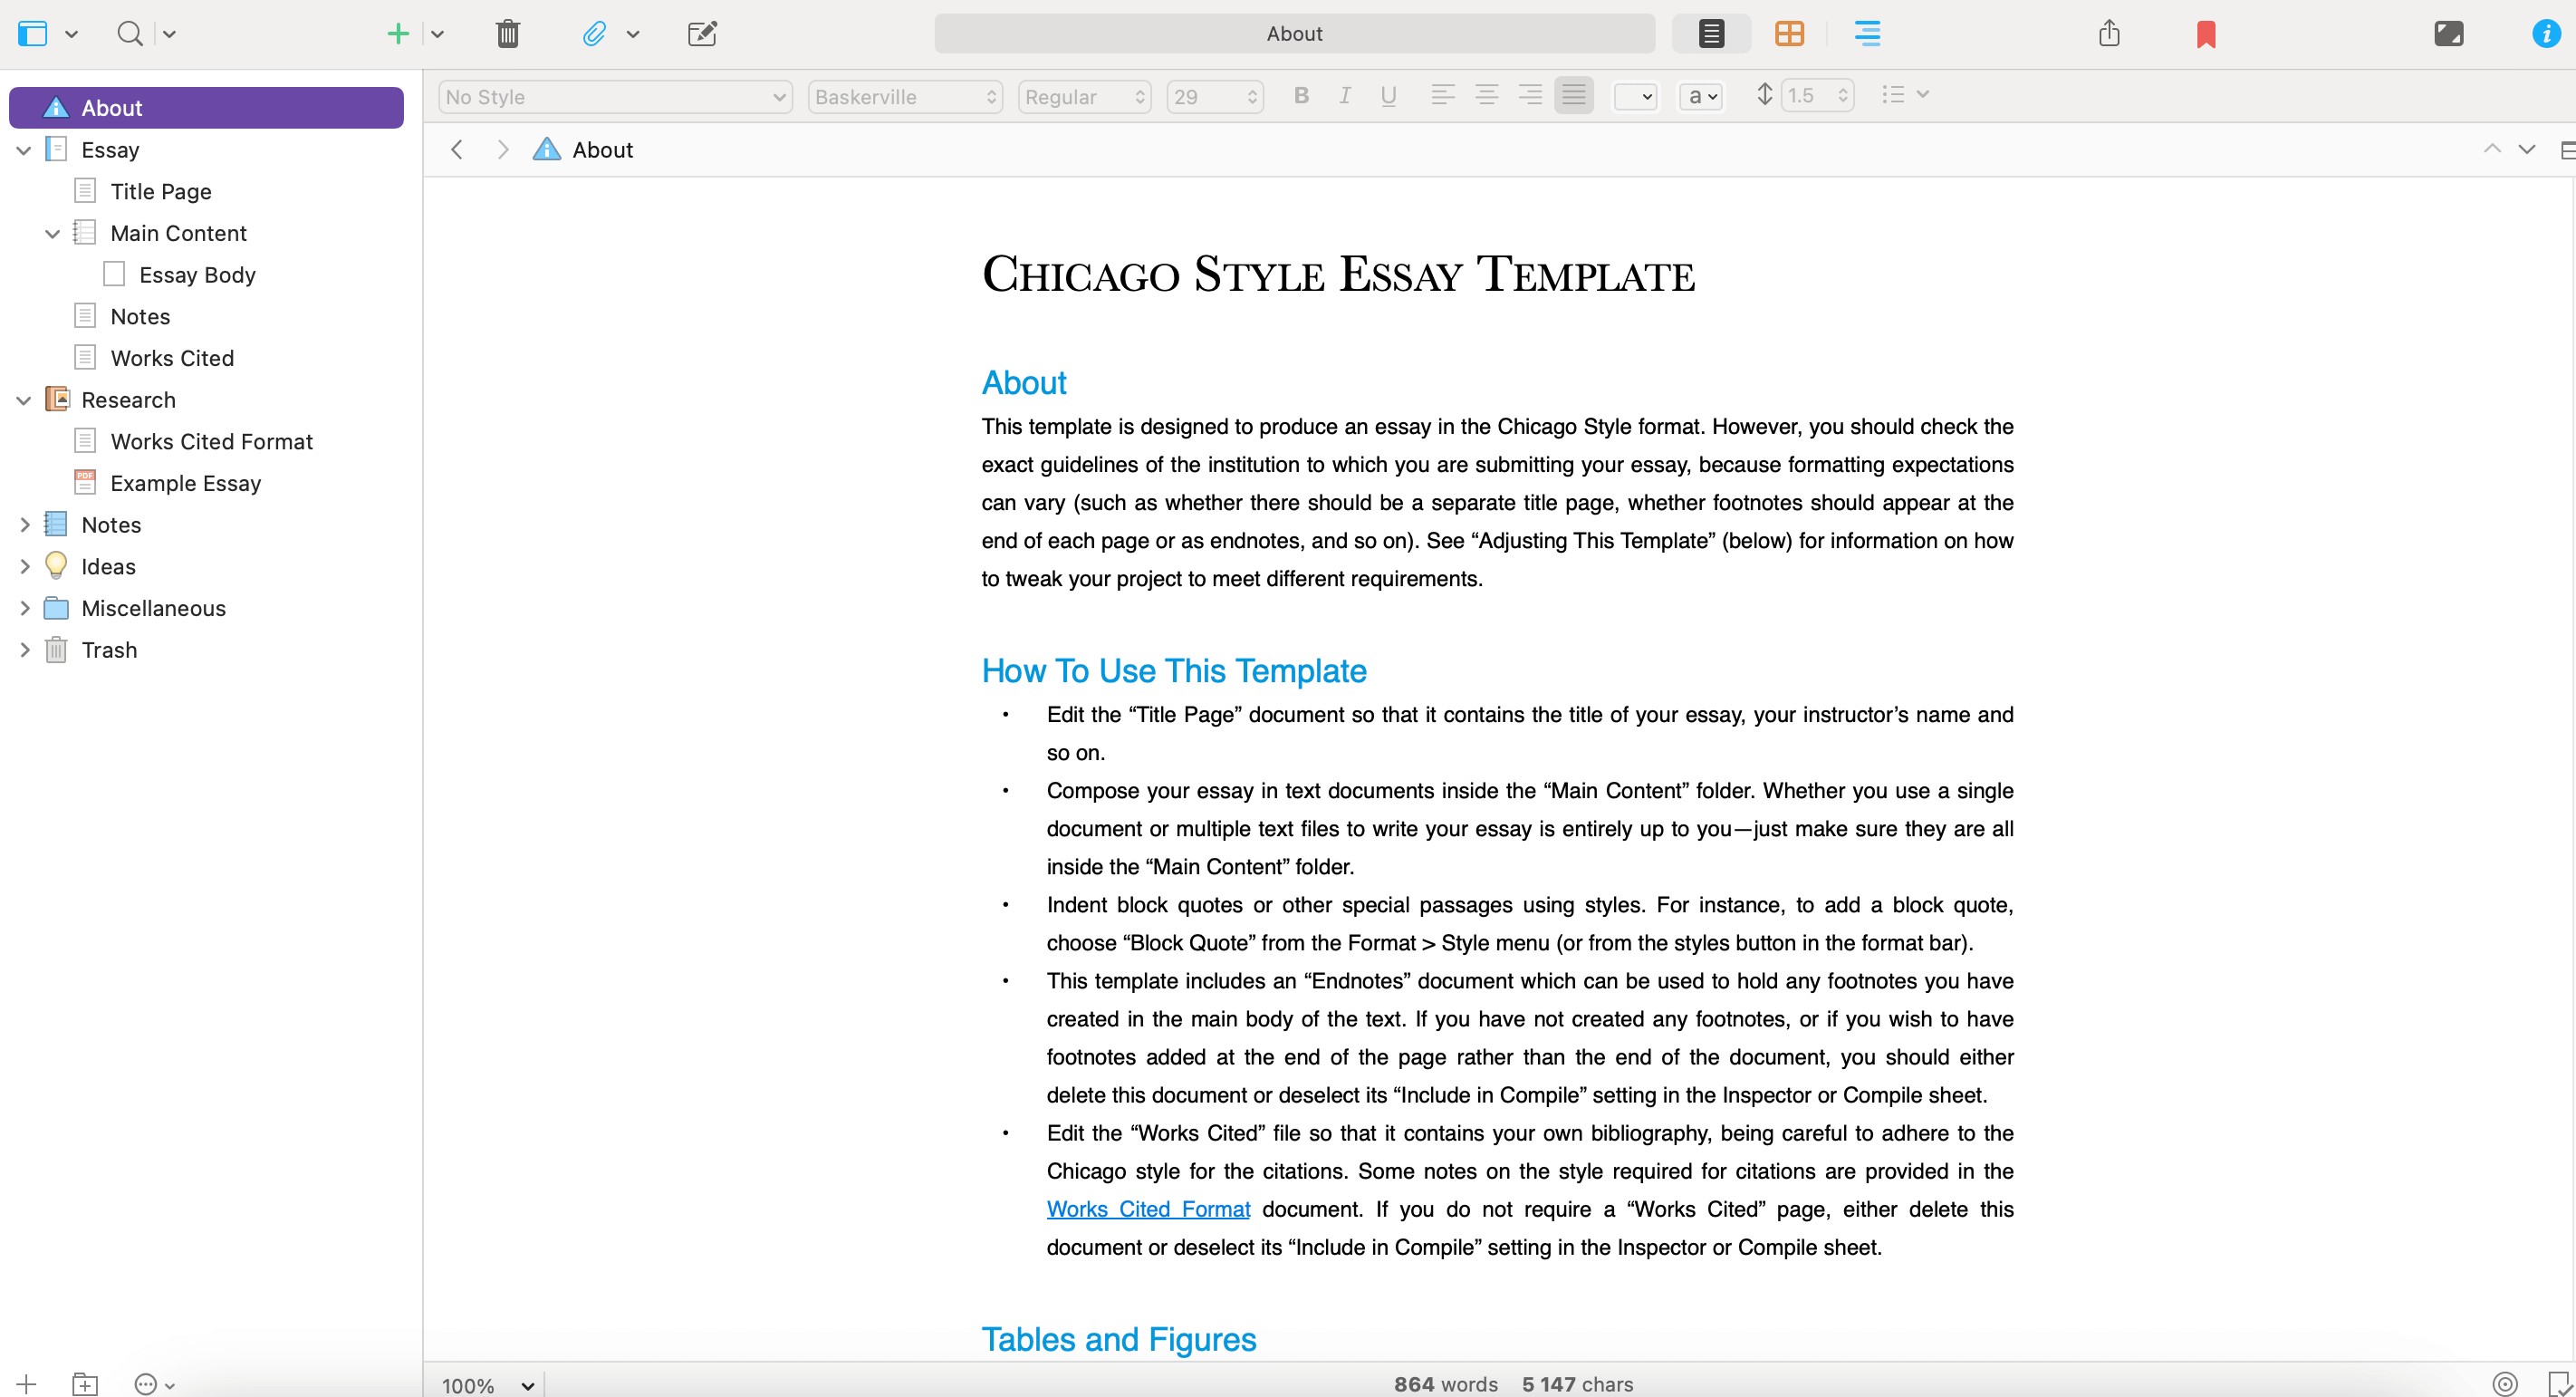
Task: Enter composition mode from the toolbar
Action: pyautogui.click(x=2448, y=34)
